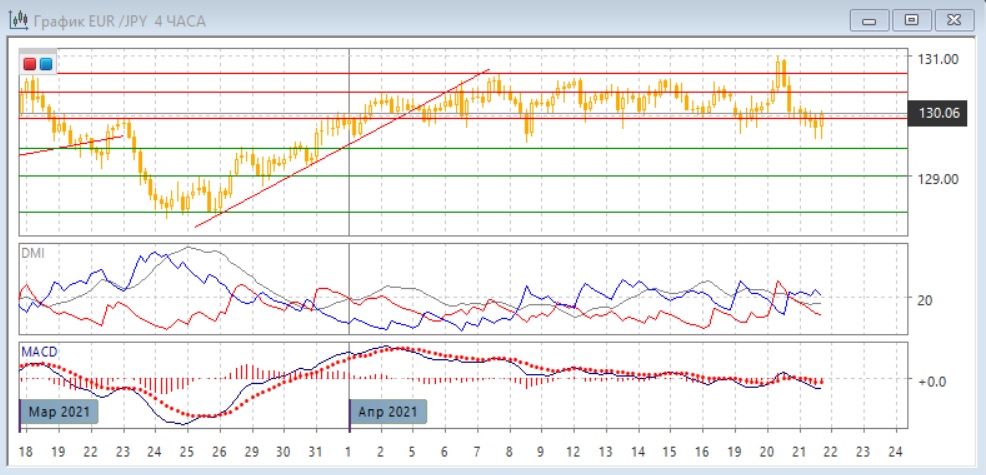Click the 129.00 price axis label
This screenshot has height=475, width=986.
[939, 179]
